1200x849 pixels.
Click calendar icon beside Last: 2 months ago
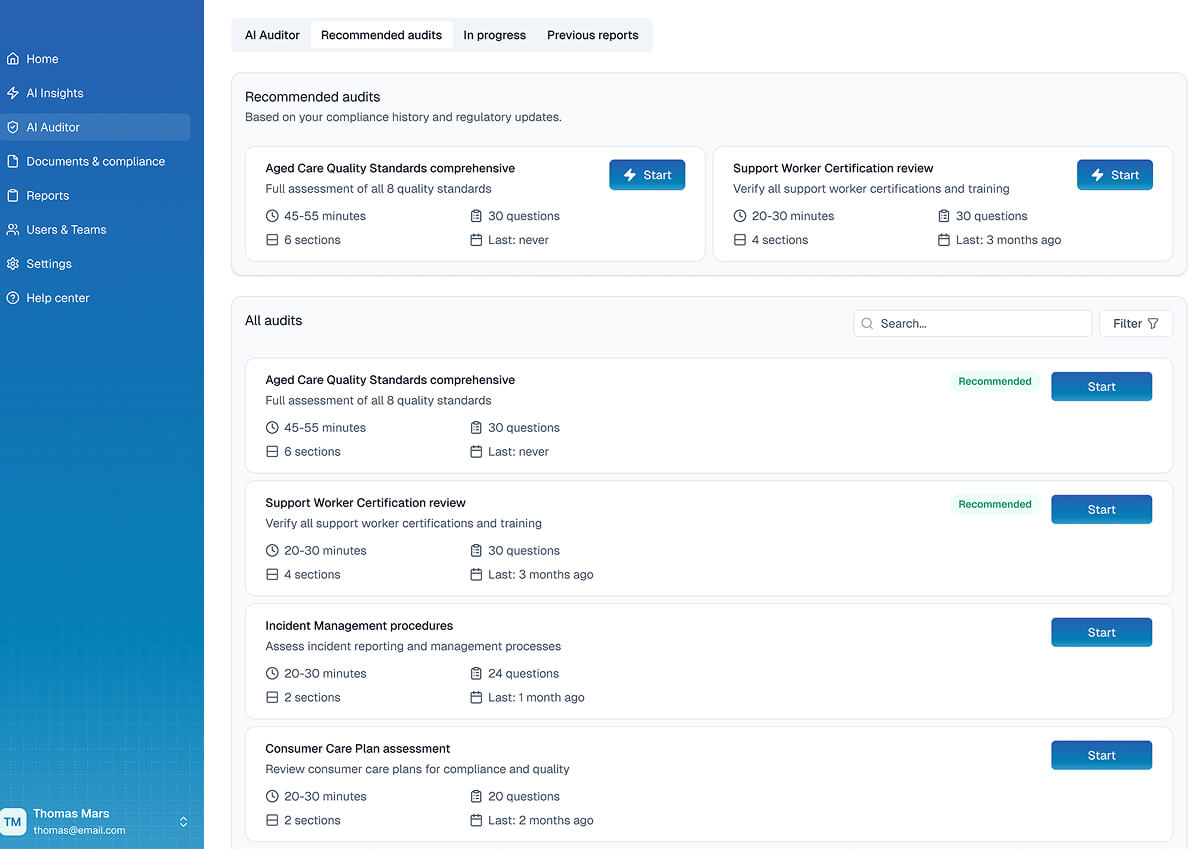(x=476, y=820)
